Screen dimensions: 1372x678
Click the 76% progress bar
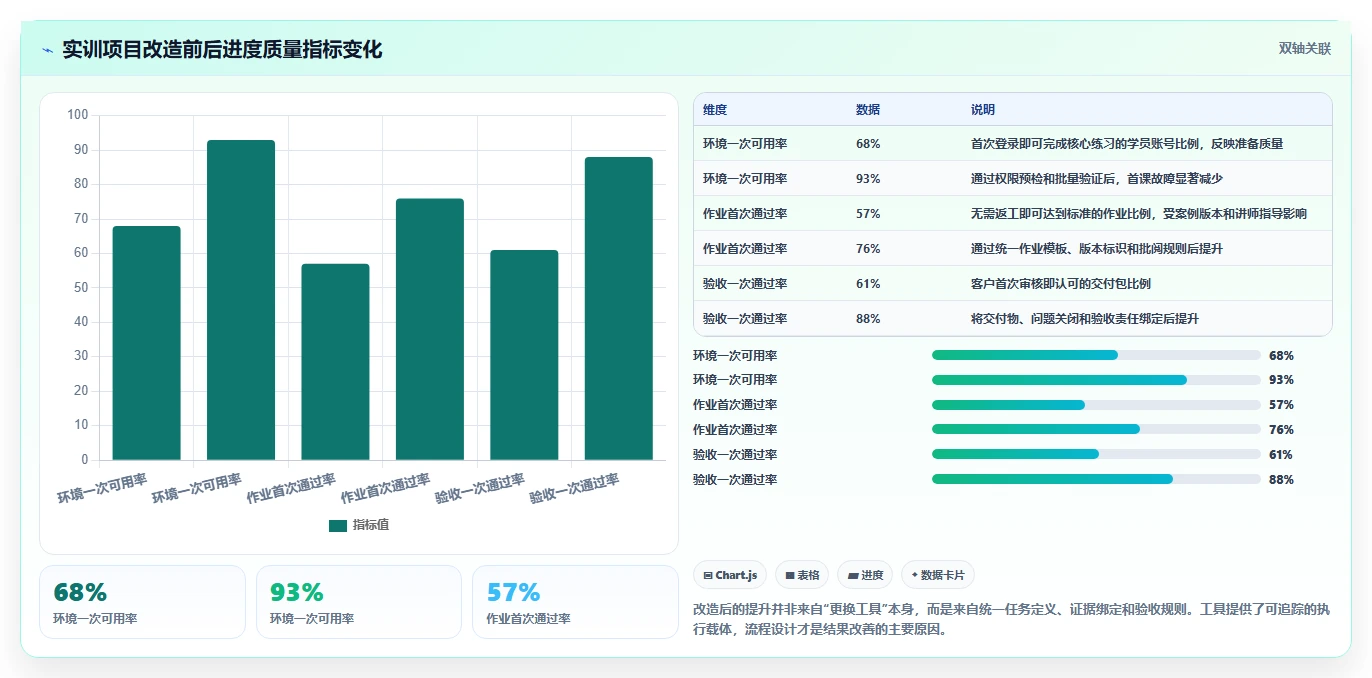(x=1096, y=430)
